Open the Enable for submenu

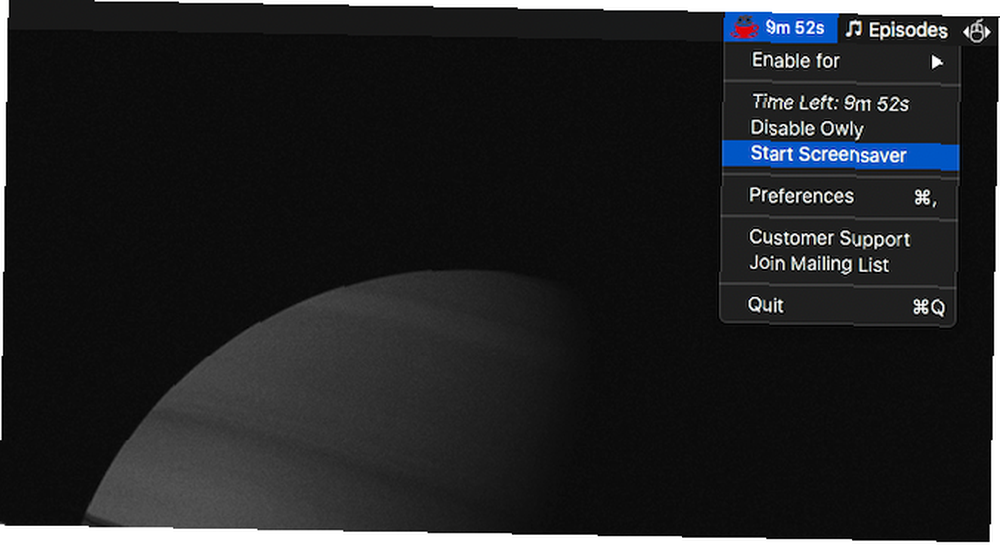click(x=842, y=61)
